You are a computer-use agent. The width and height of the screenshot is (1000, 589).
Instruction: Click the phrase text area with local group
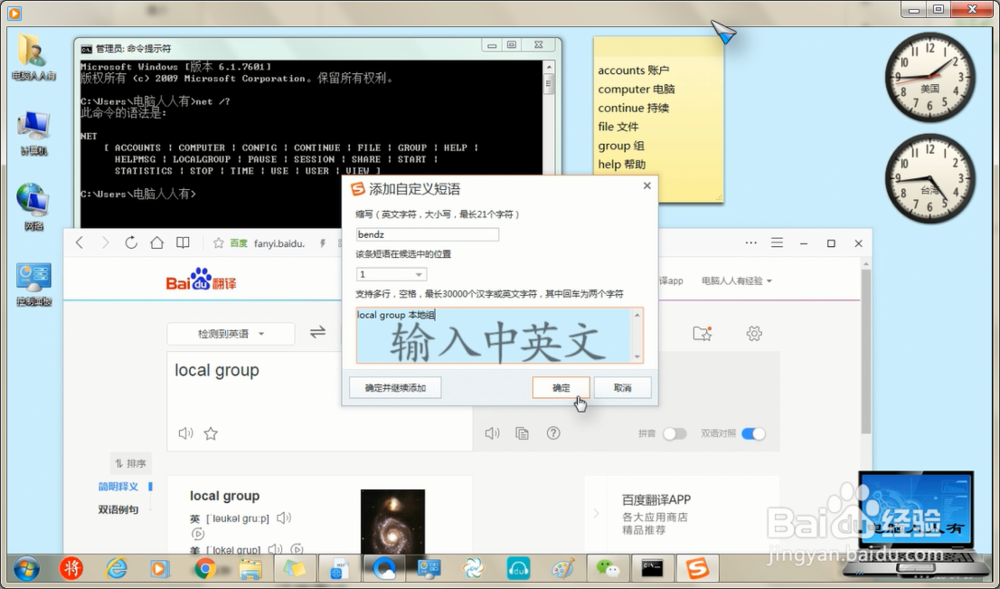point(499,335)
